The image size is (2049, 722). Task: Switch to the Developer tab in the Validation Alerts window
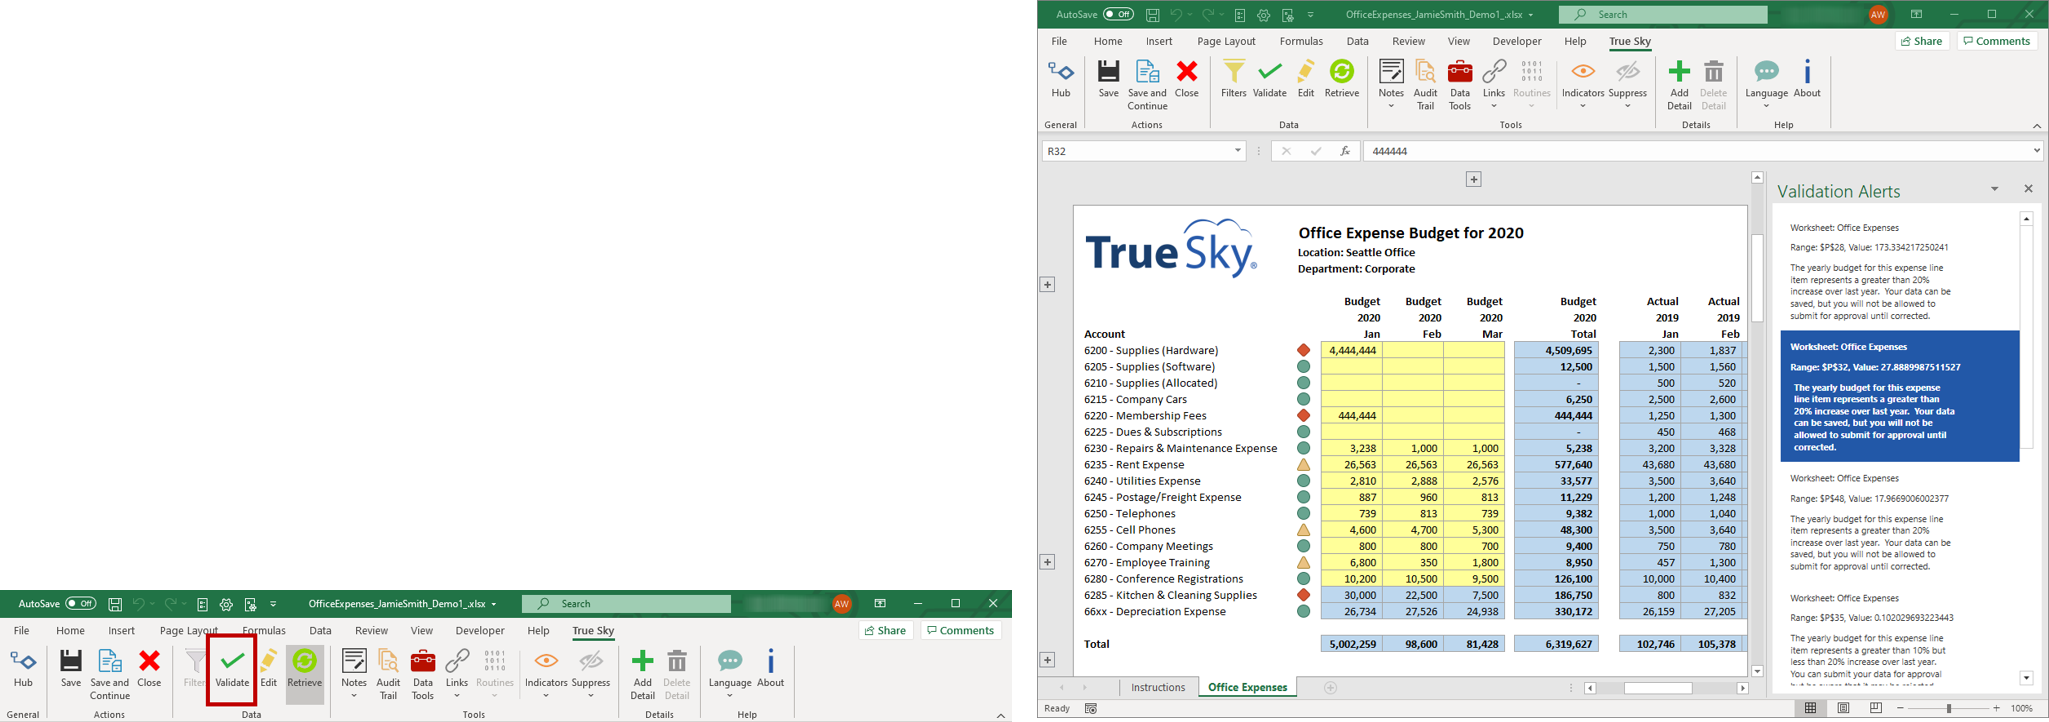tap(1517, 41)
